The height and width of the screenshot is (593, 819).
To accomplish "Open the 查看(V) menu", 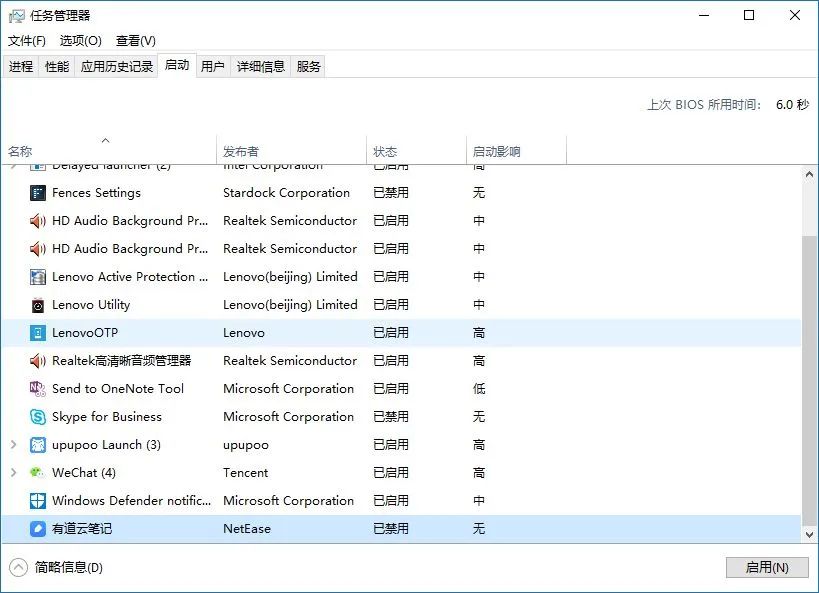I will click(x=136, y=41).
